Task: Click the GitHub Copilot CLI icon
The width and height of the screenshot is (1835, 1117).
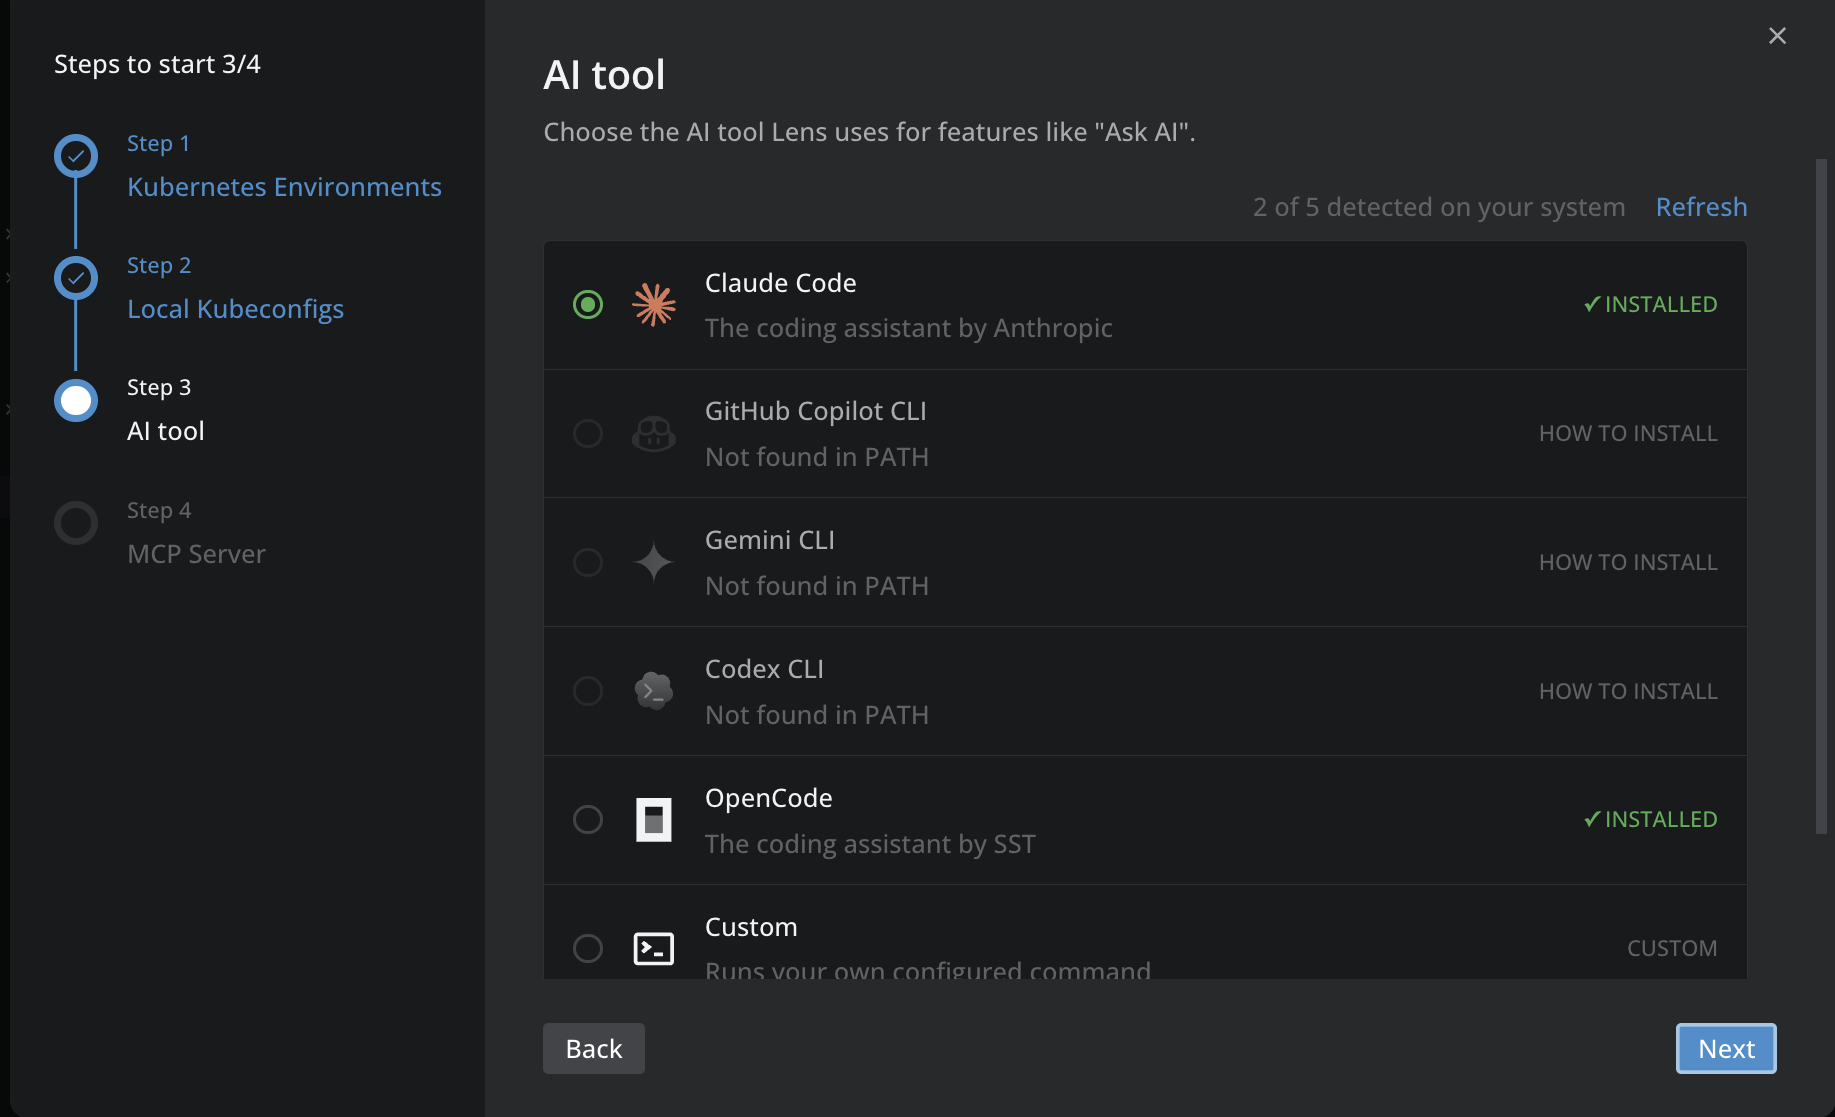Action: click(654, 434)
